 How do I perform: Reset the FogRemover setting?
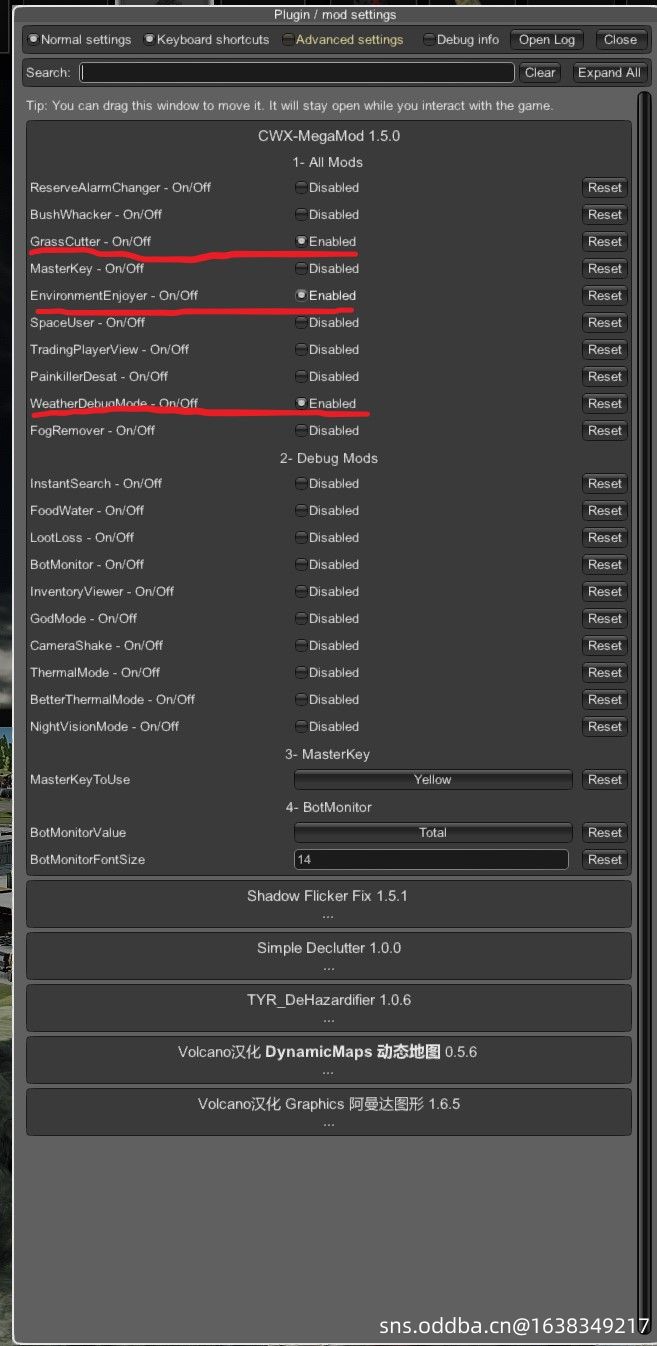click(x=605, y=431)
